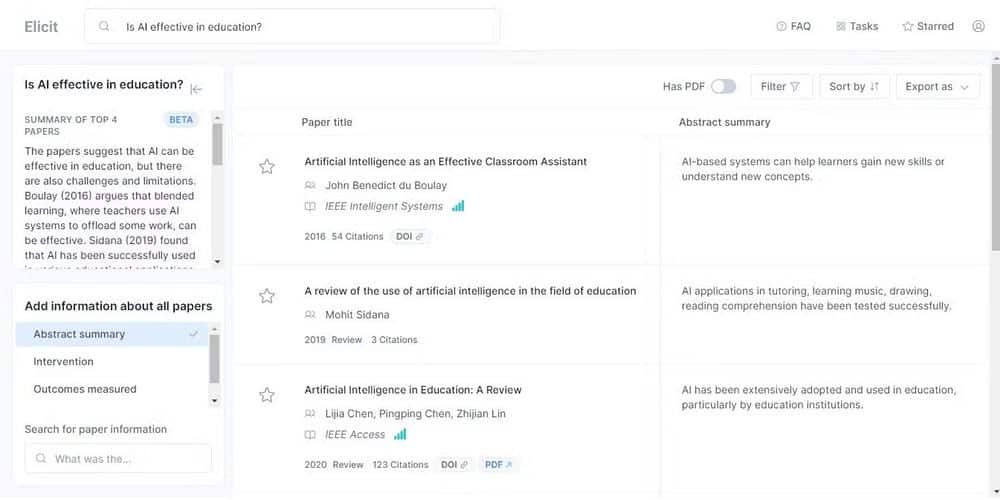Open the user account profile icon
The image size is (1000, 500).
pos(978,27)
